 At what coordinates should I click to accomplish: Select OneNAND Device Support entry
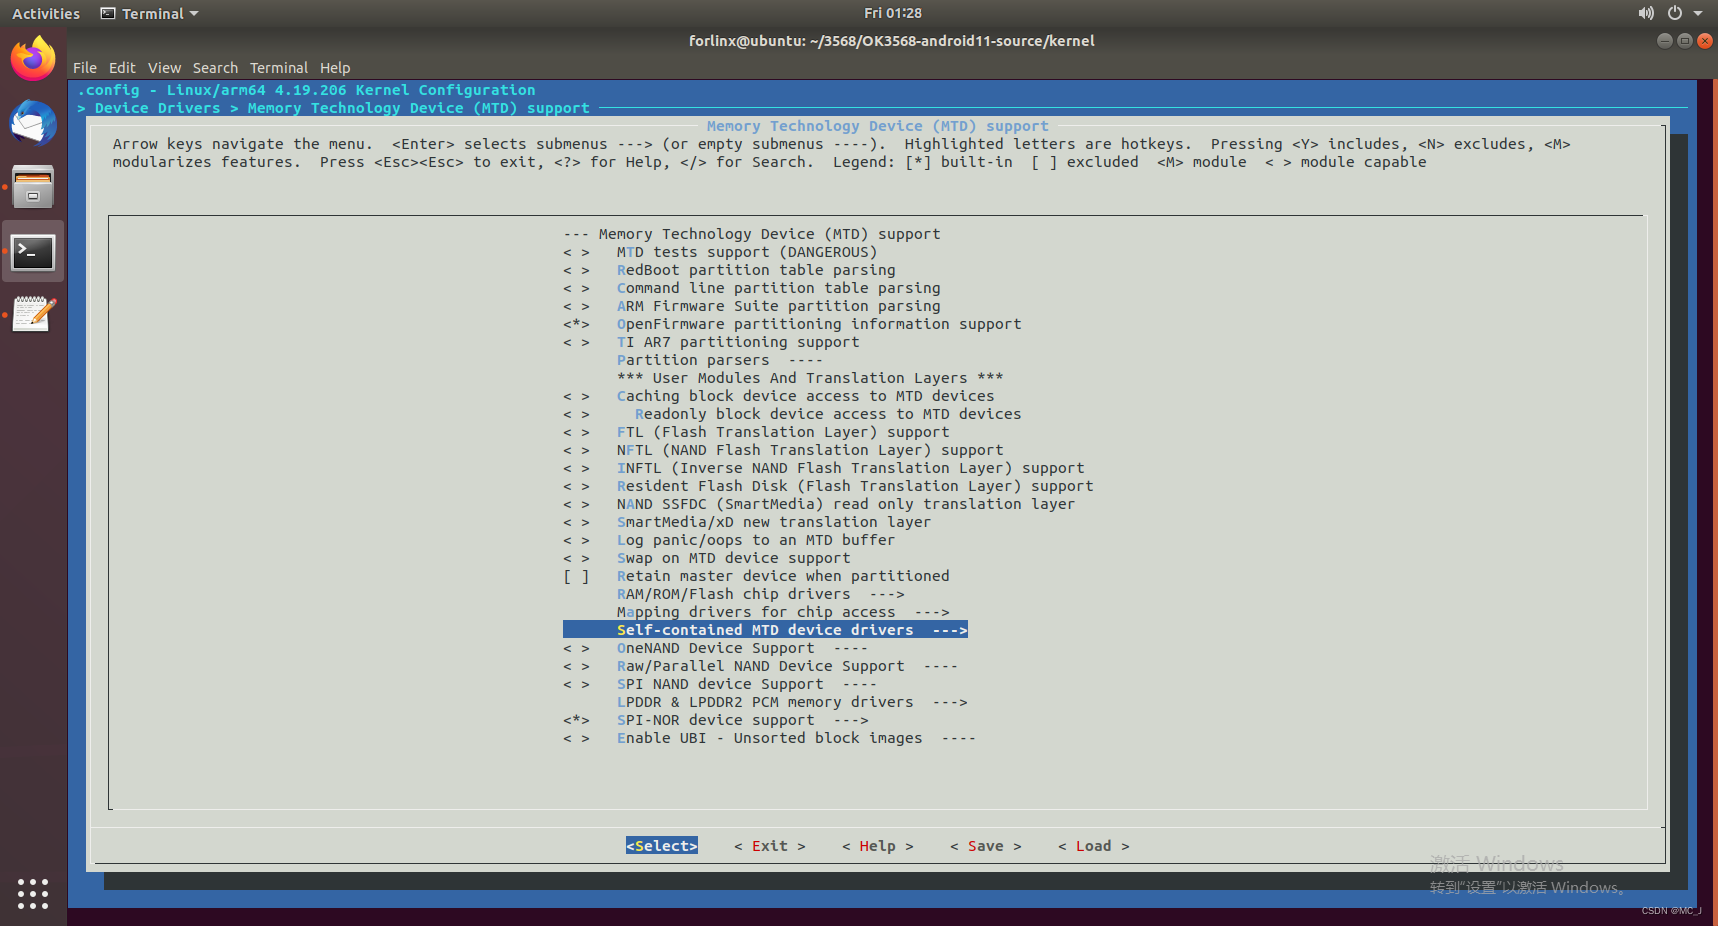[716, 648]
